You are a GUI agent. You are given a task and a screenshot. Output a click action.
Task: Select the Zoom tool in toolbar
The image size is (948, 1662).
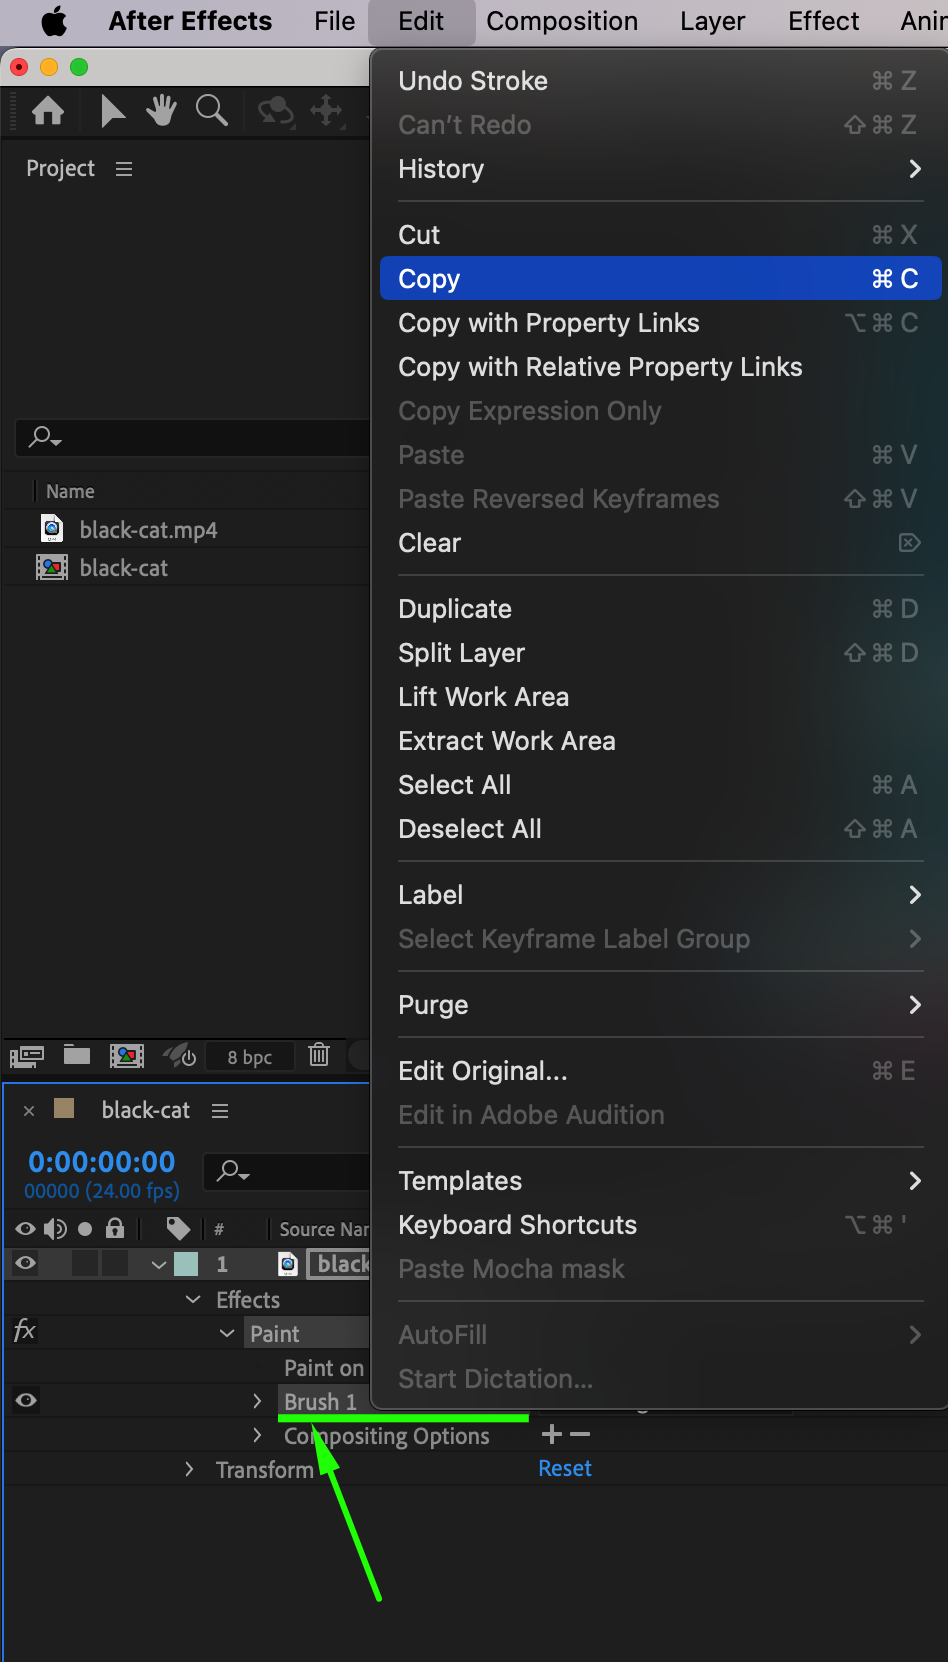(x=211, y=110)
